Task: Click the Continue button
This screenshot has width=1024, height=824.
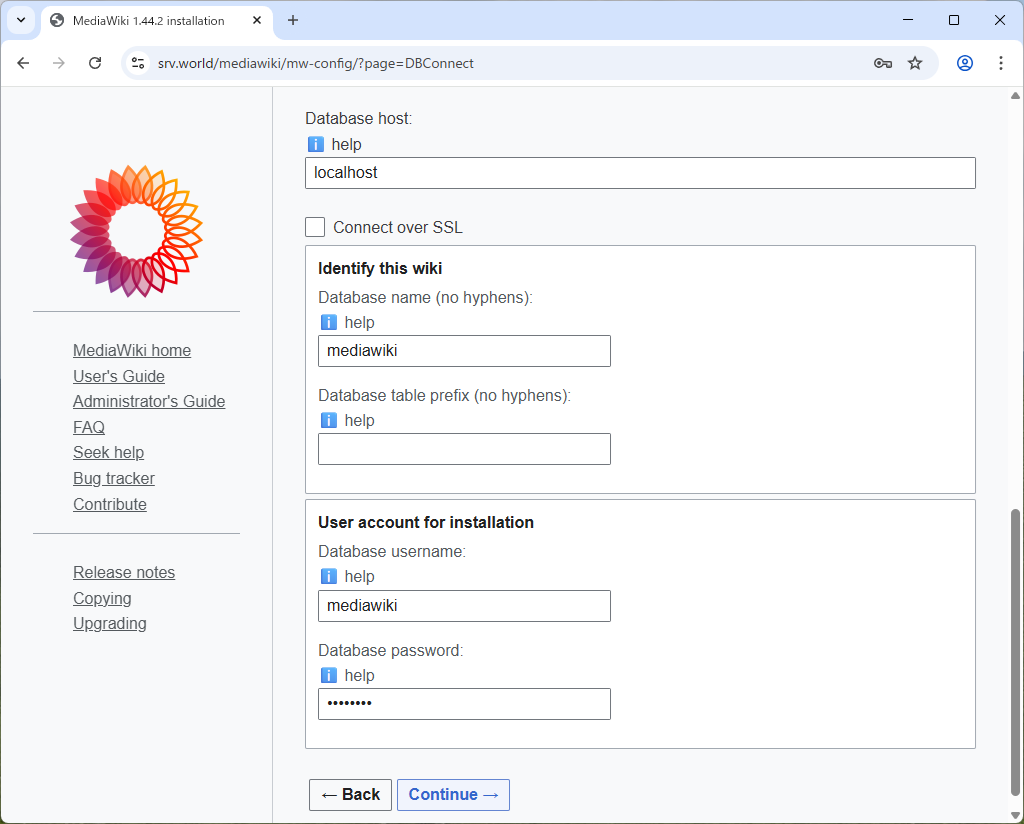Action: pos(453,795)
